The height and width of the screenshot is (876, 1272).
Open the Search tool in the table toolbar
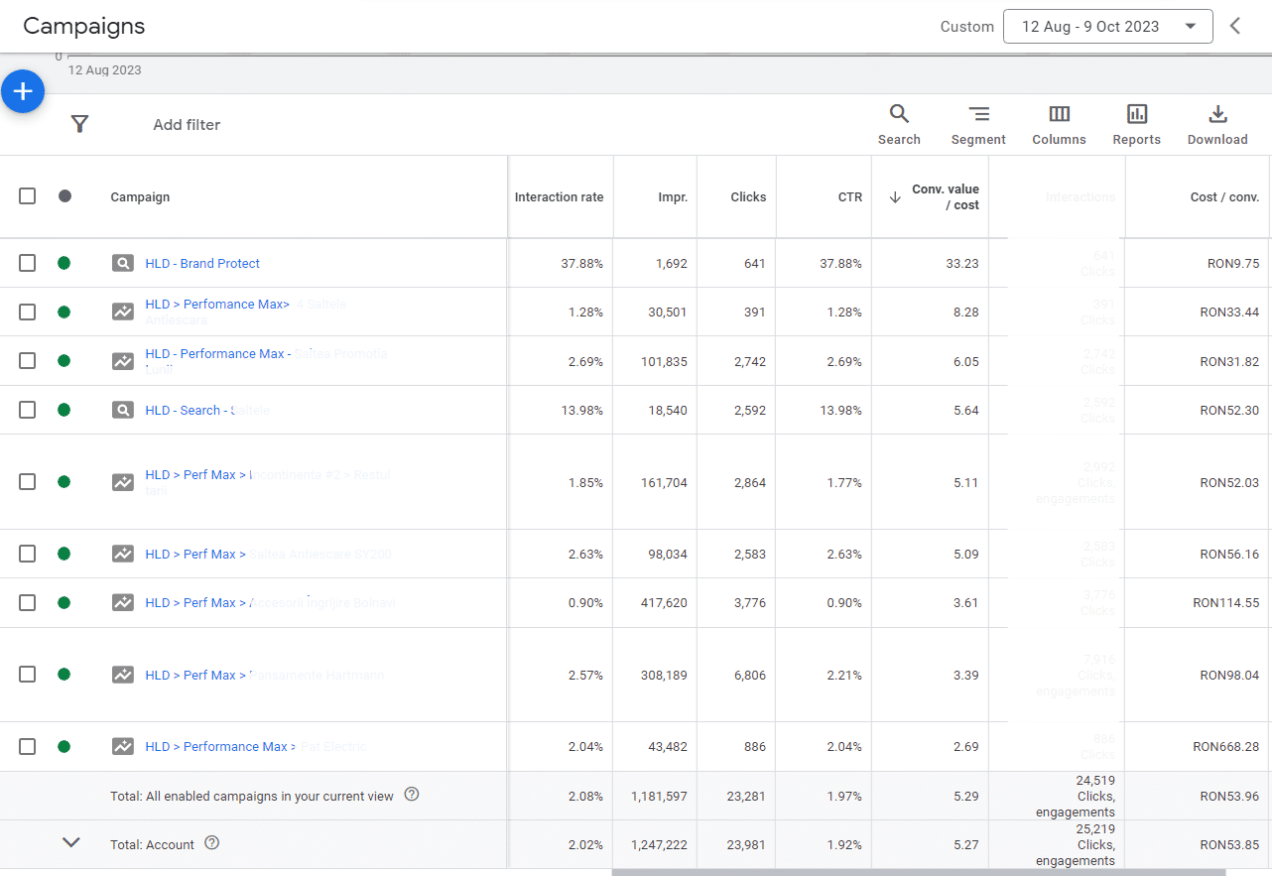click(899, 124)
